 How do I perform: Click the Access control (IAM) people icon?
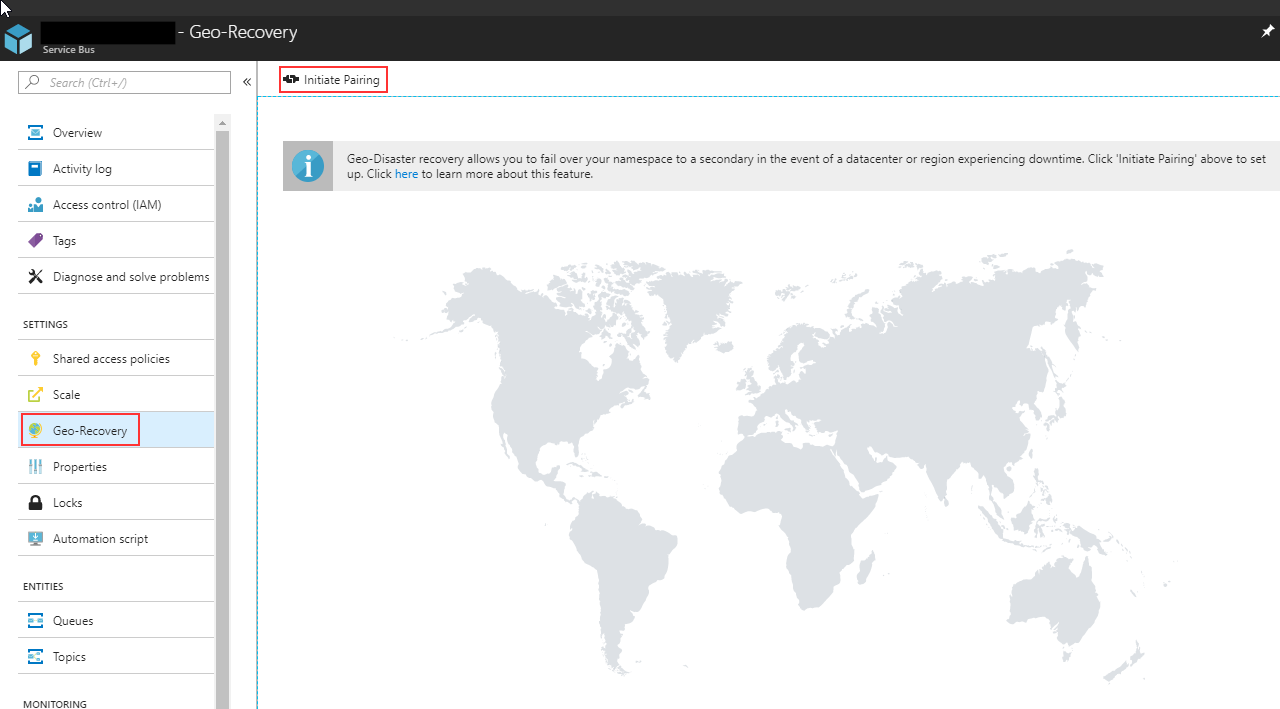35,204
